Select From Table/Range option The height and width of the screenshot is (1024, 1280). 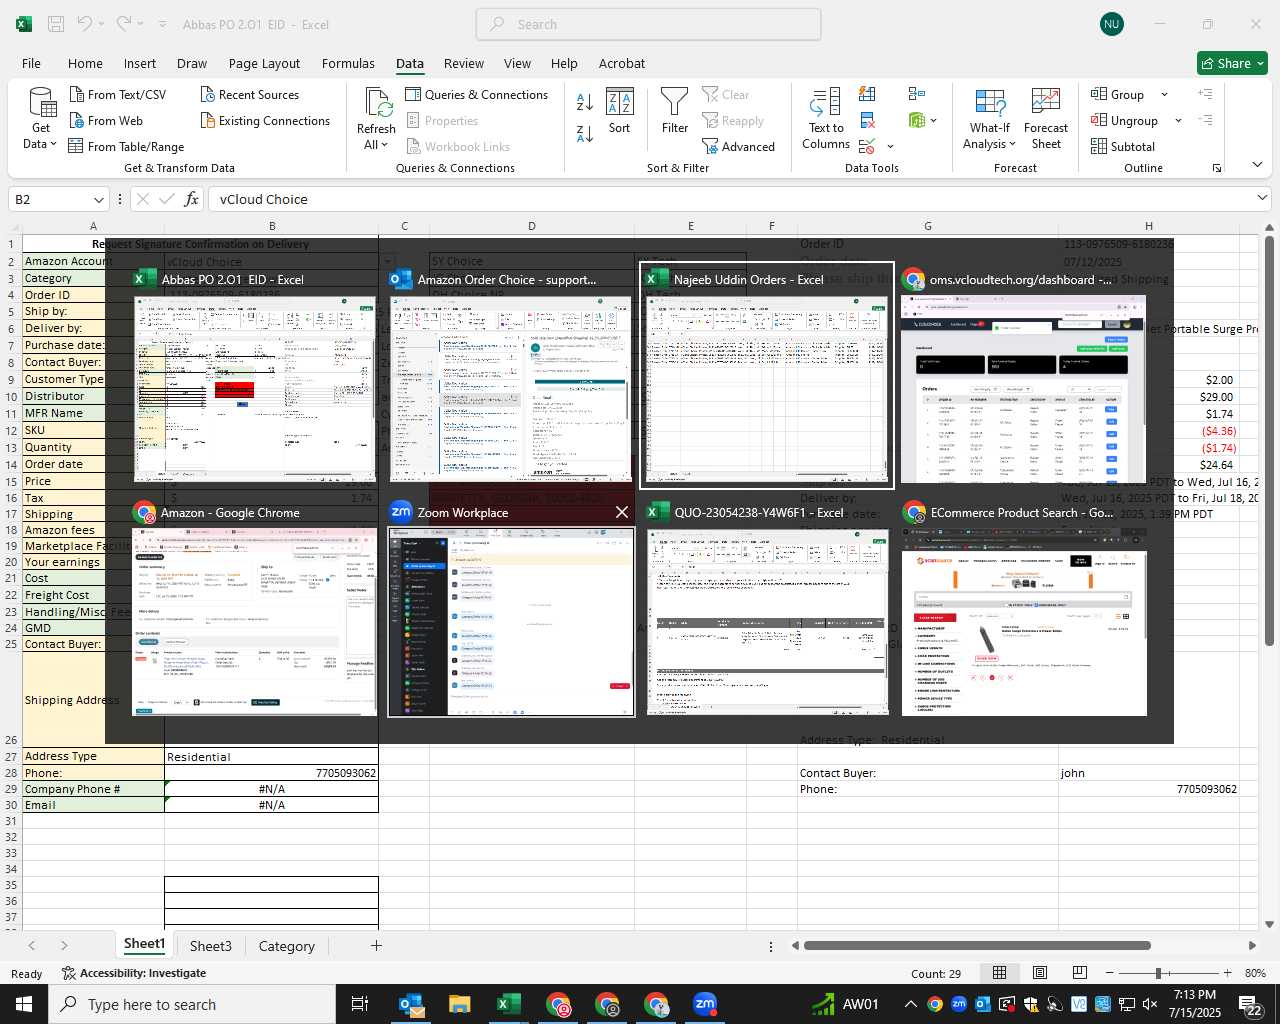point(126,146)
